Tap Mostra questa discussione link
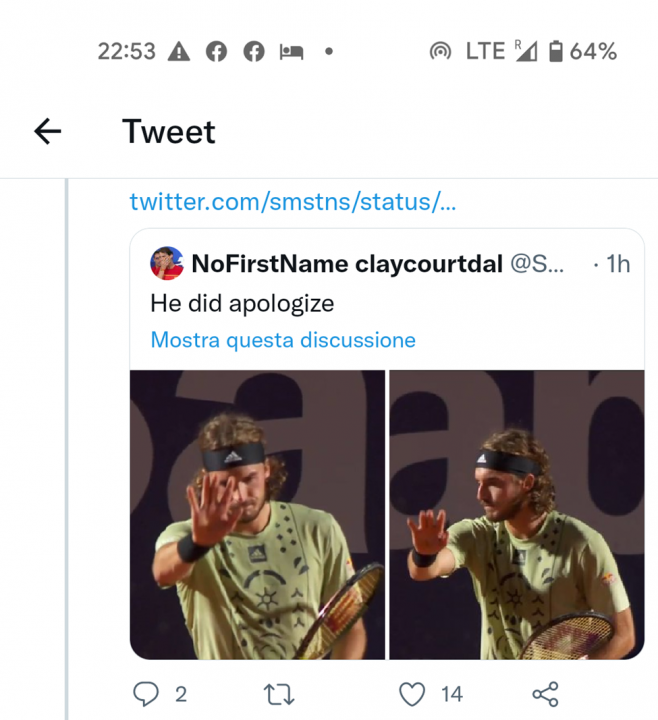Viewport: 658px width, 720px height. tap(283, 340)
